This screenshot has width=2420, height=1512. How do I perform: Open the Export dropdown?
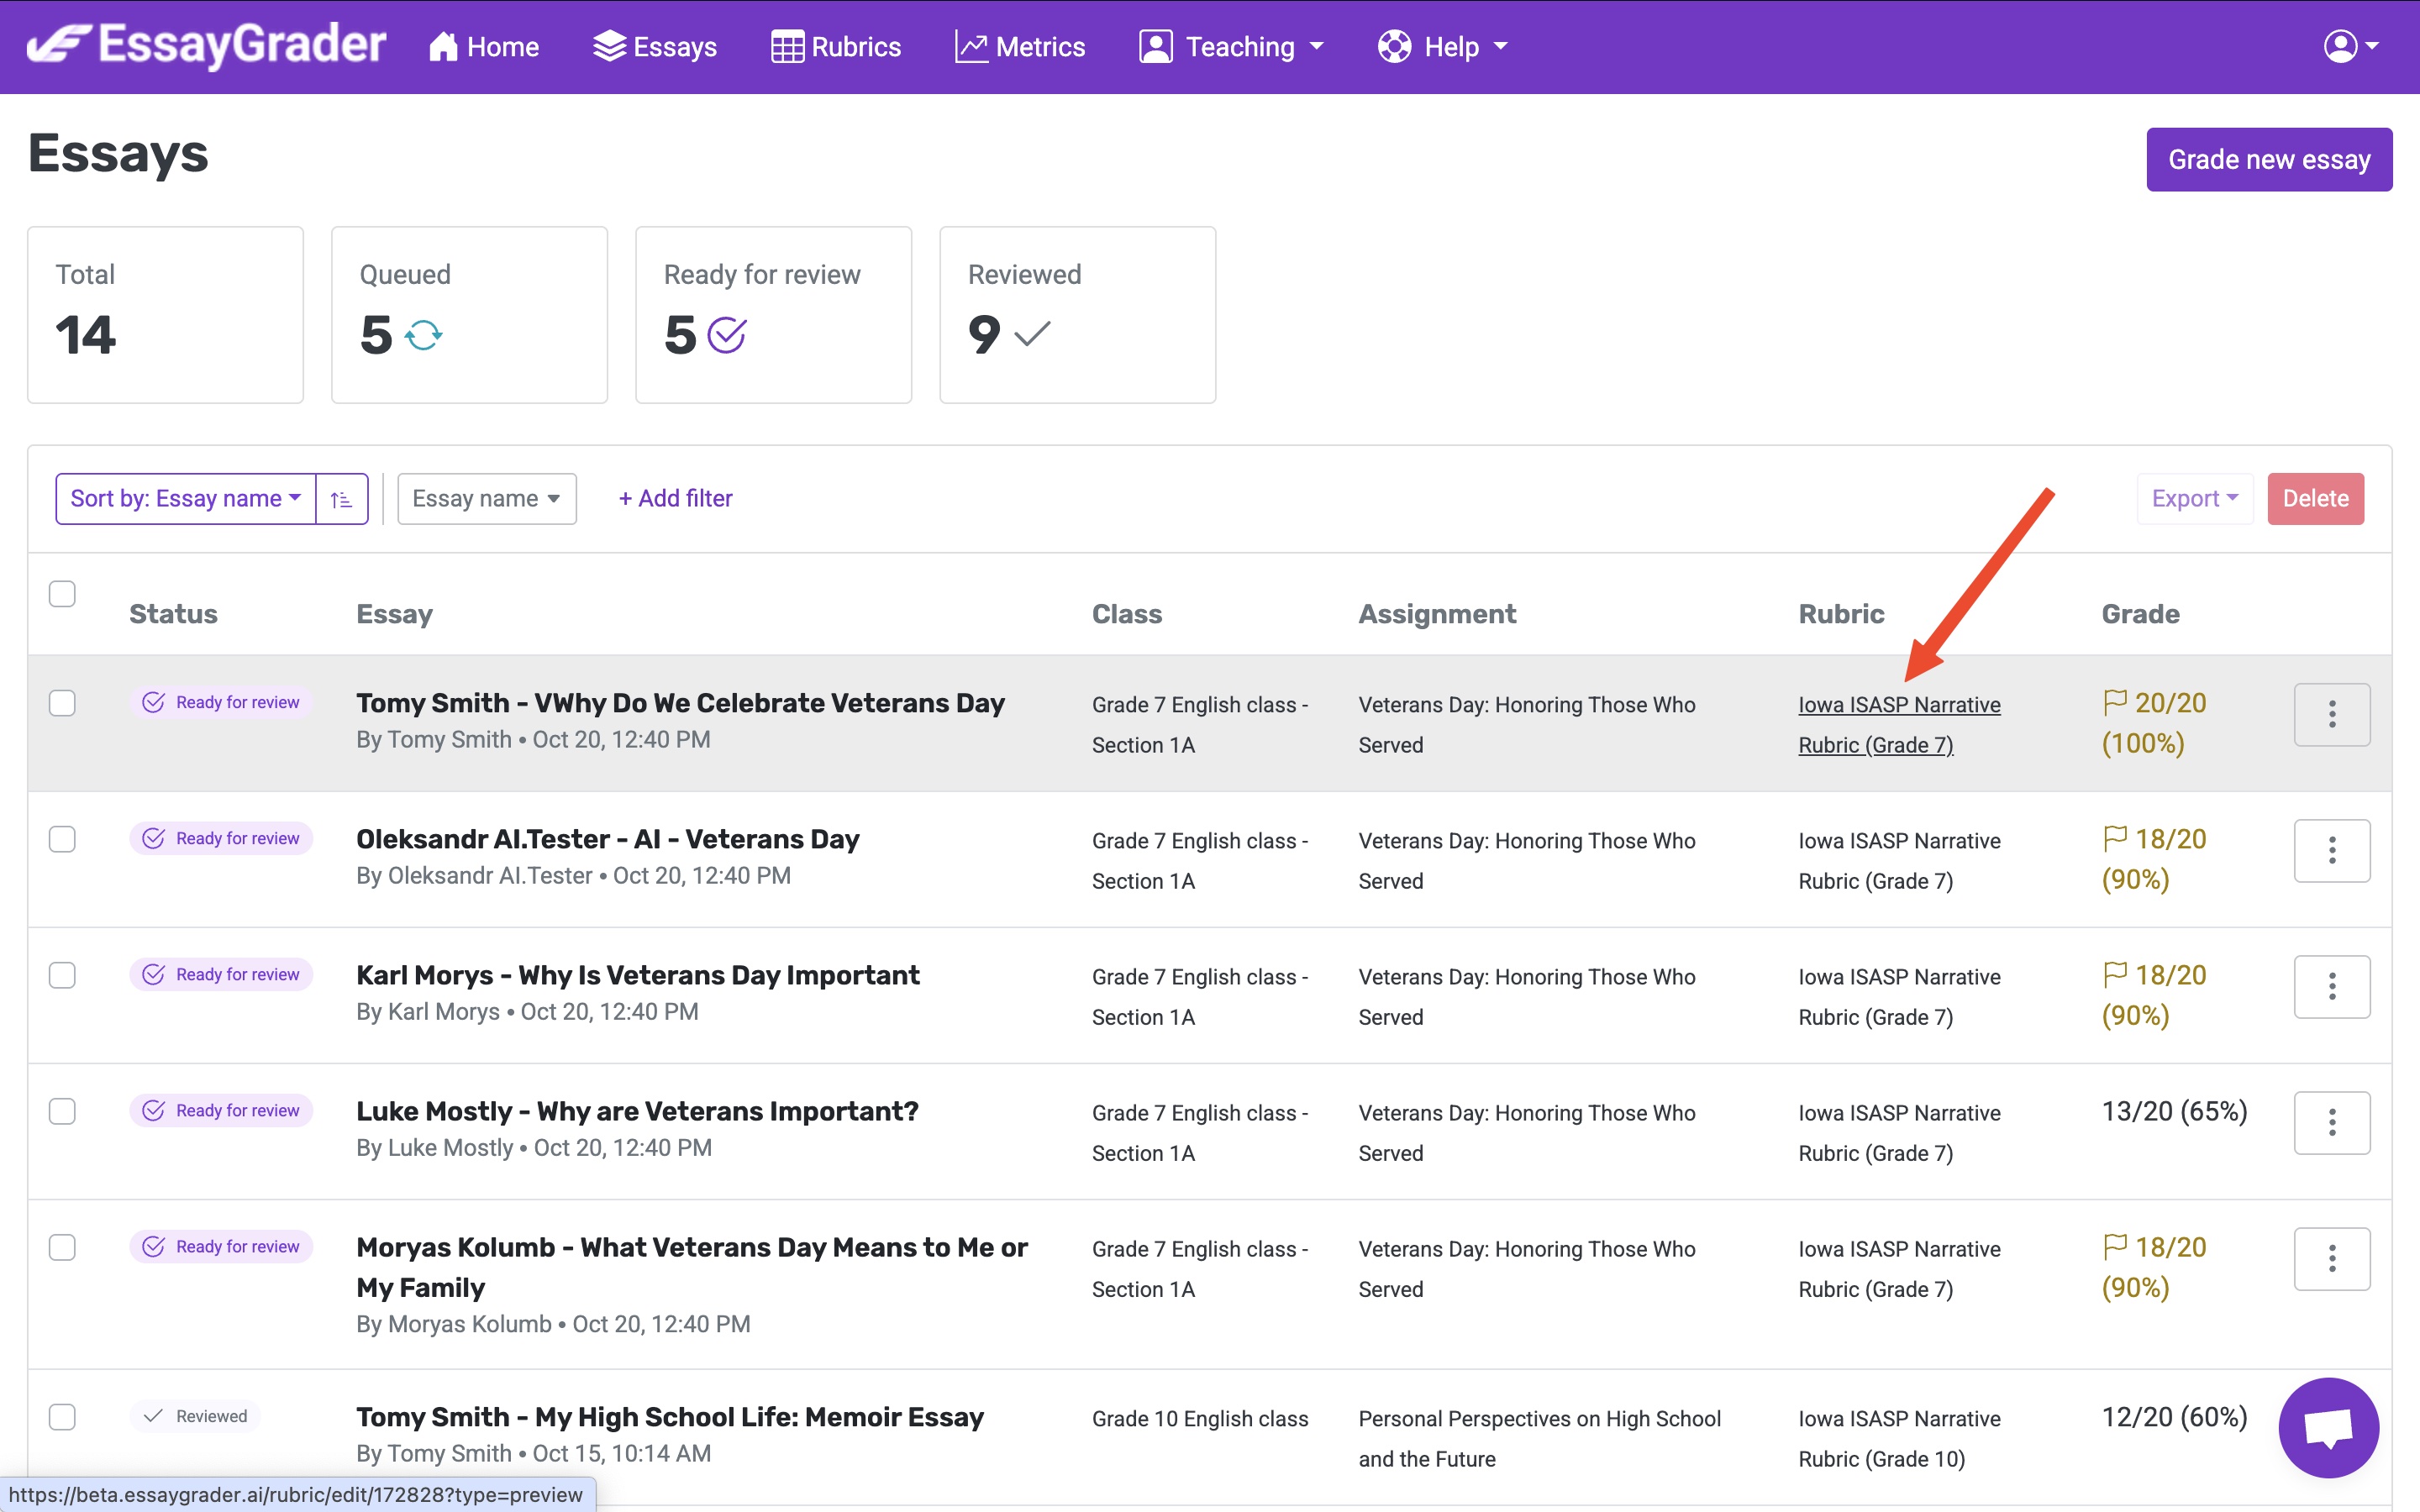click(2194, 499)
